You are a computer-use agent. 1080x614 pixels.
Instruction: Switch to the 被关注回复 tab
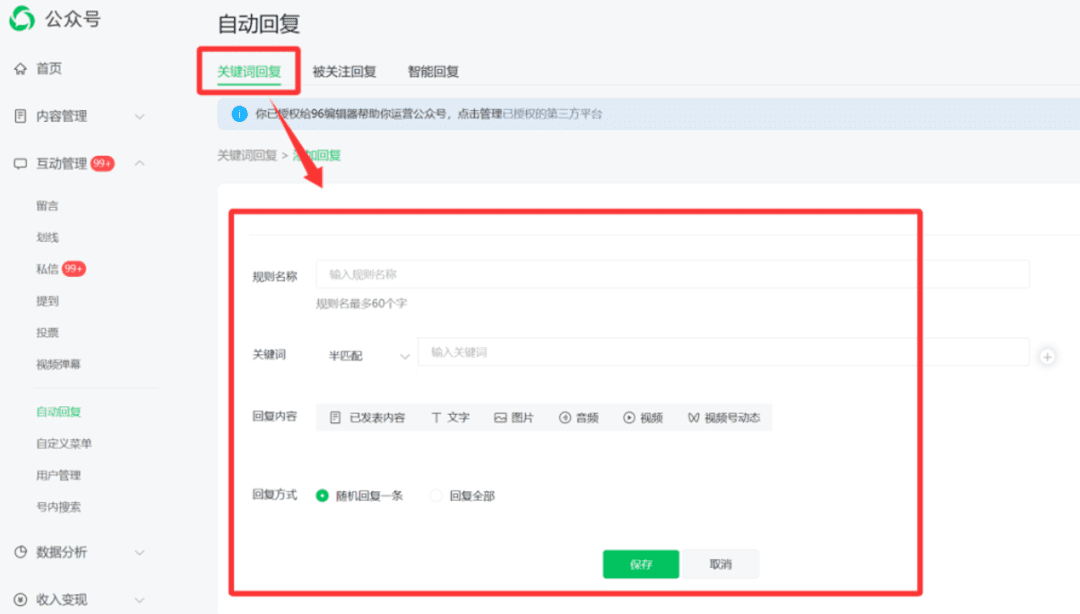tap(344, 71)
